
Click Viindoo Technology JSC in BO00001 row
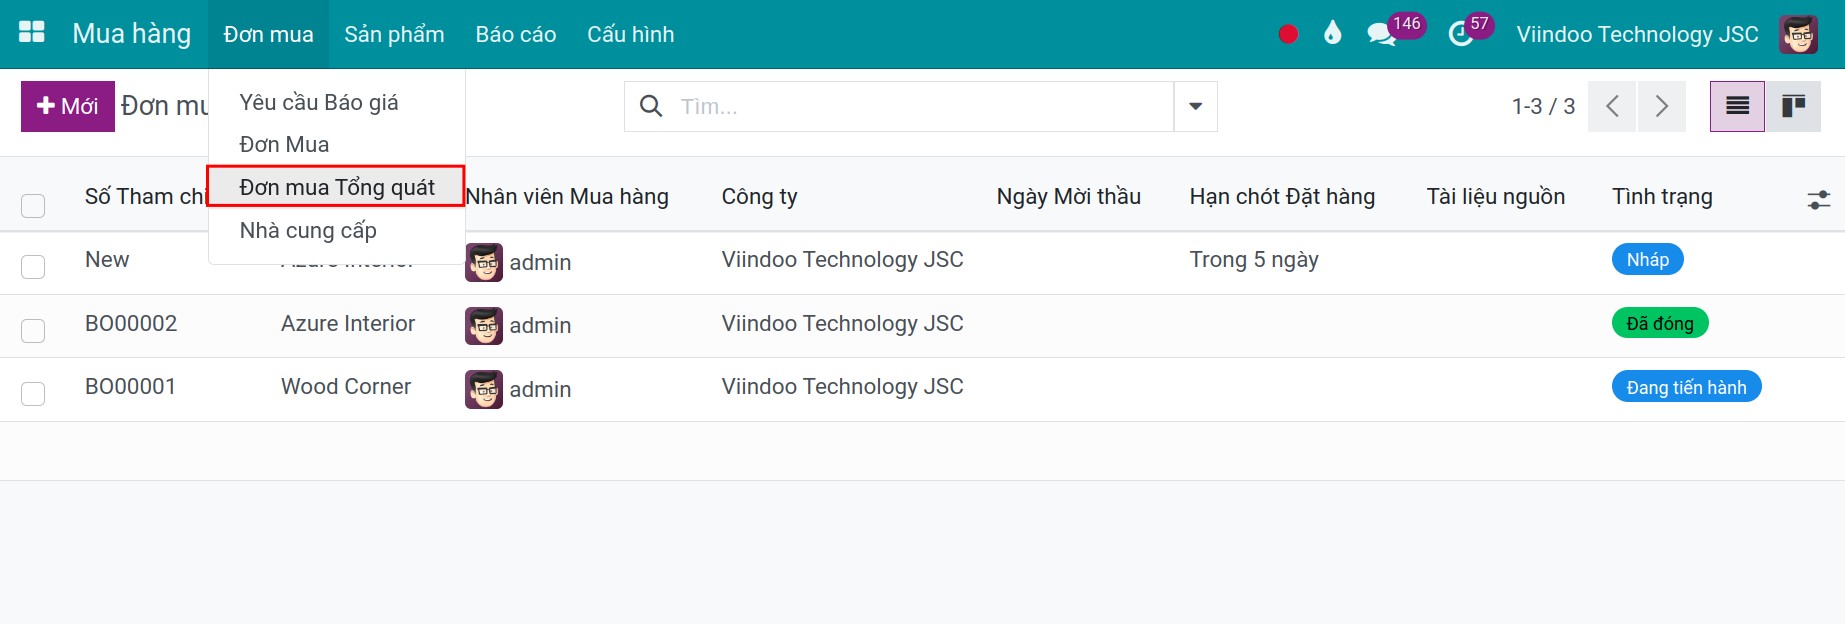842,387
